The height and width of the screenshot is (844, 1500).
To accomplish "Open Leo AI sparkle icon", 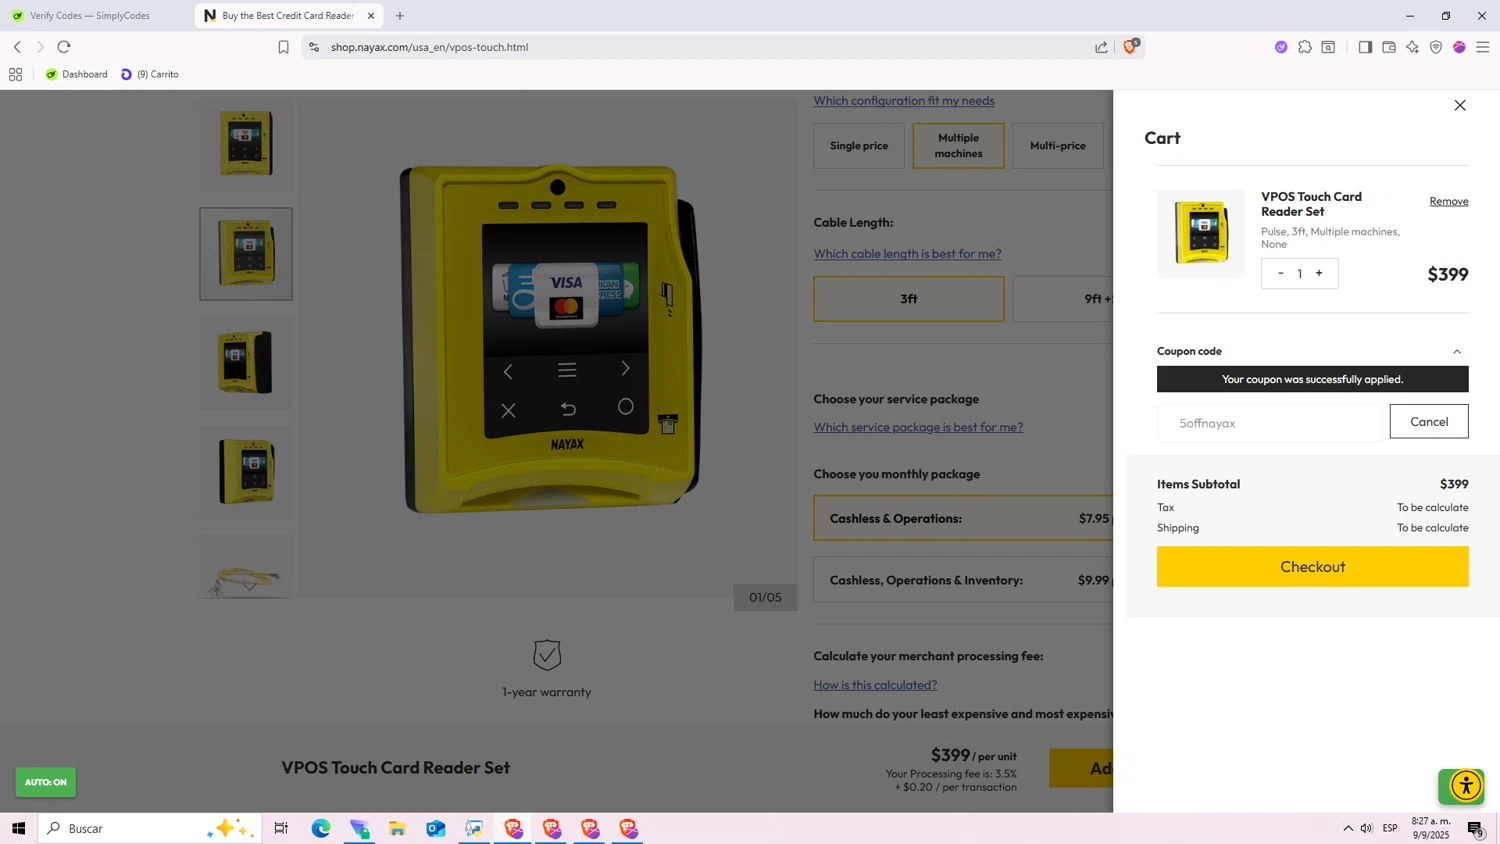I will coord(1412,47).
